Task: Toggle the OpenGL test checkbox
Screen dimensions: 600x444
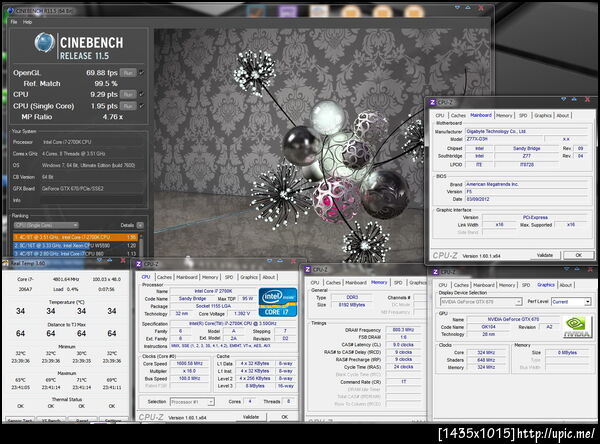Action: click(x=141, y=73)
